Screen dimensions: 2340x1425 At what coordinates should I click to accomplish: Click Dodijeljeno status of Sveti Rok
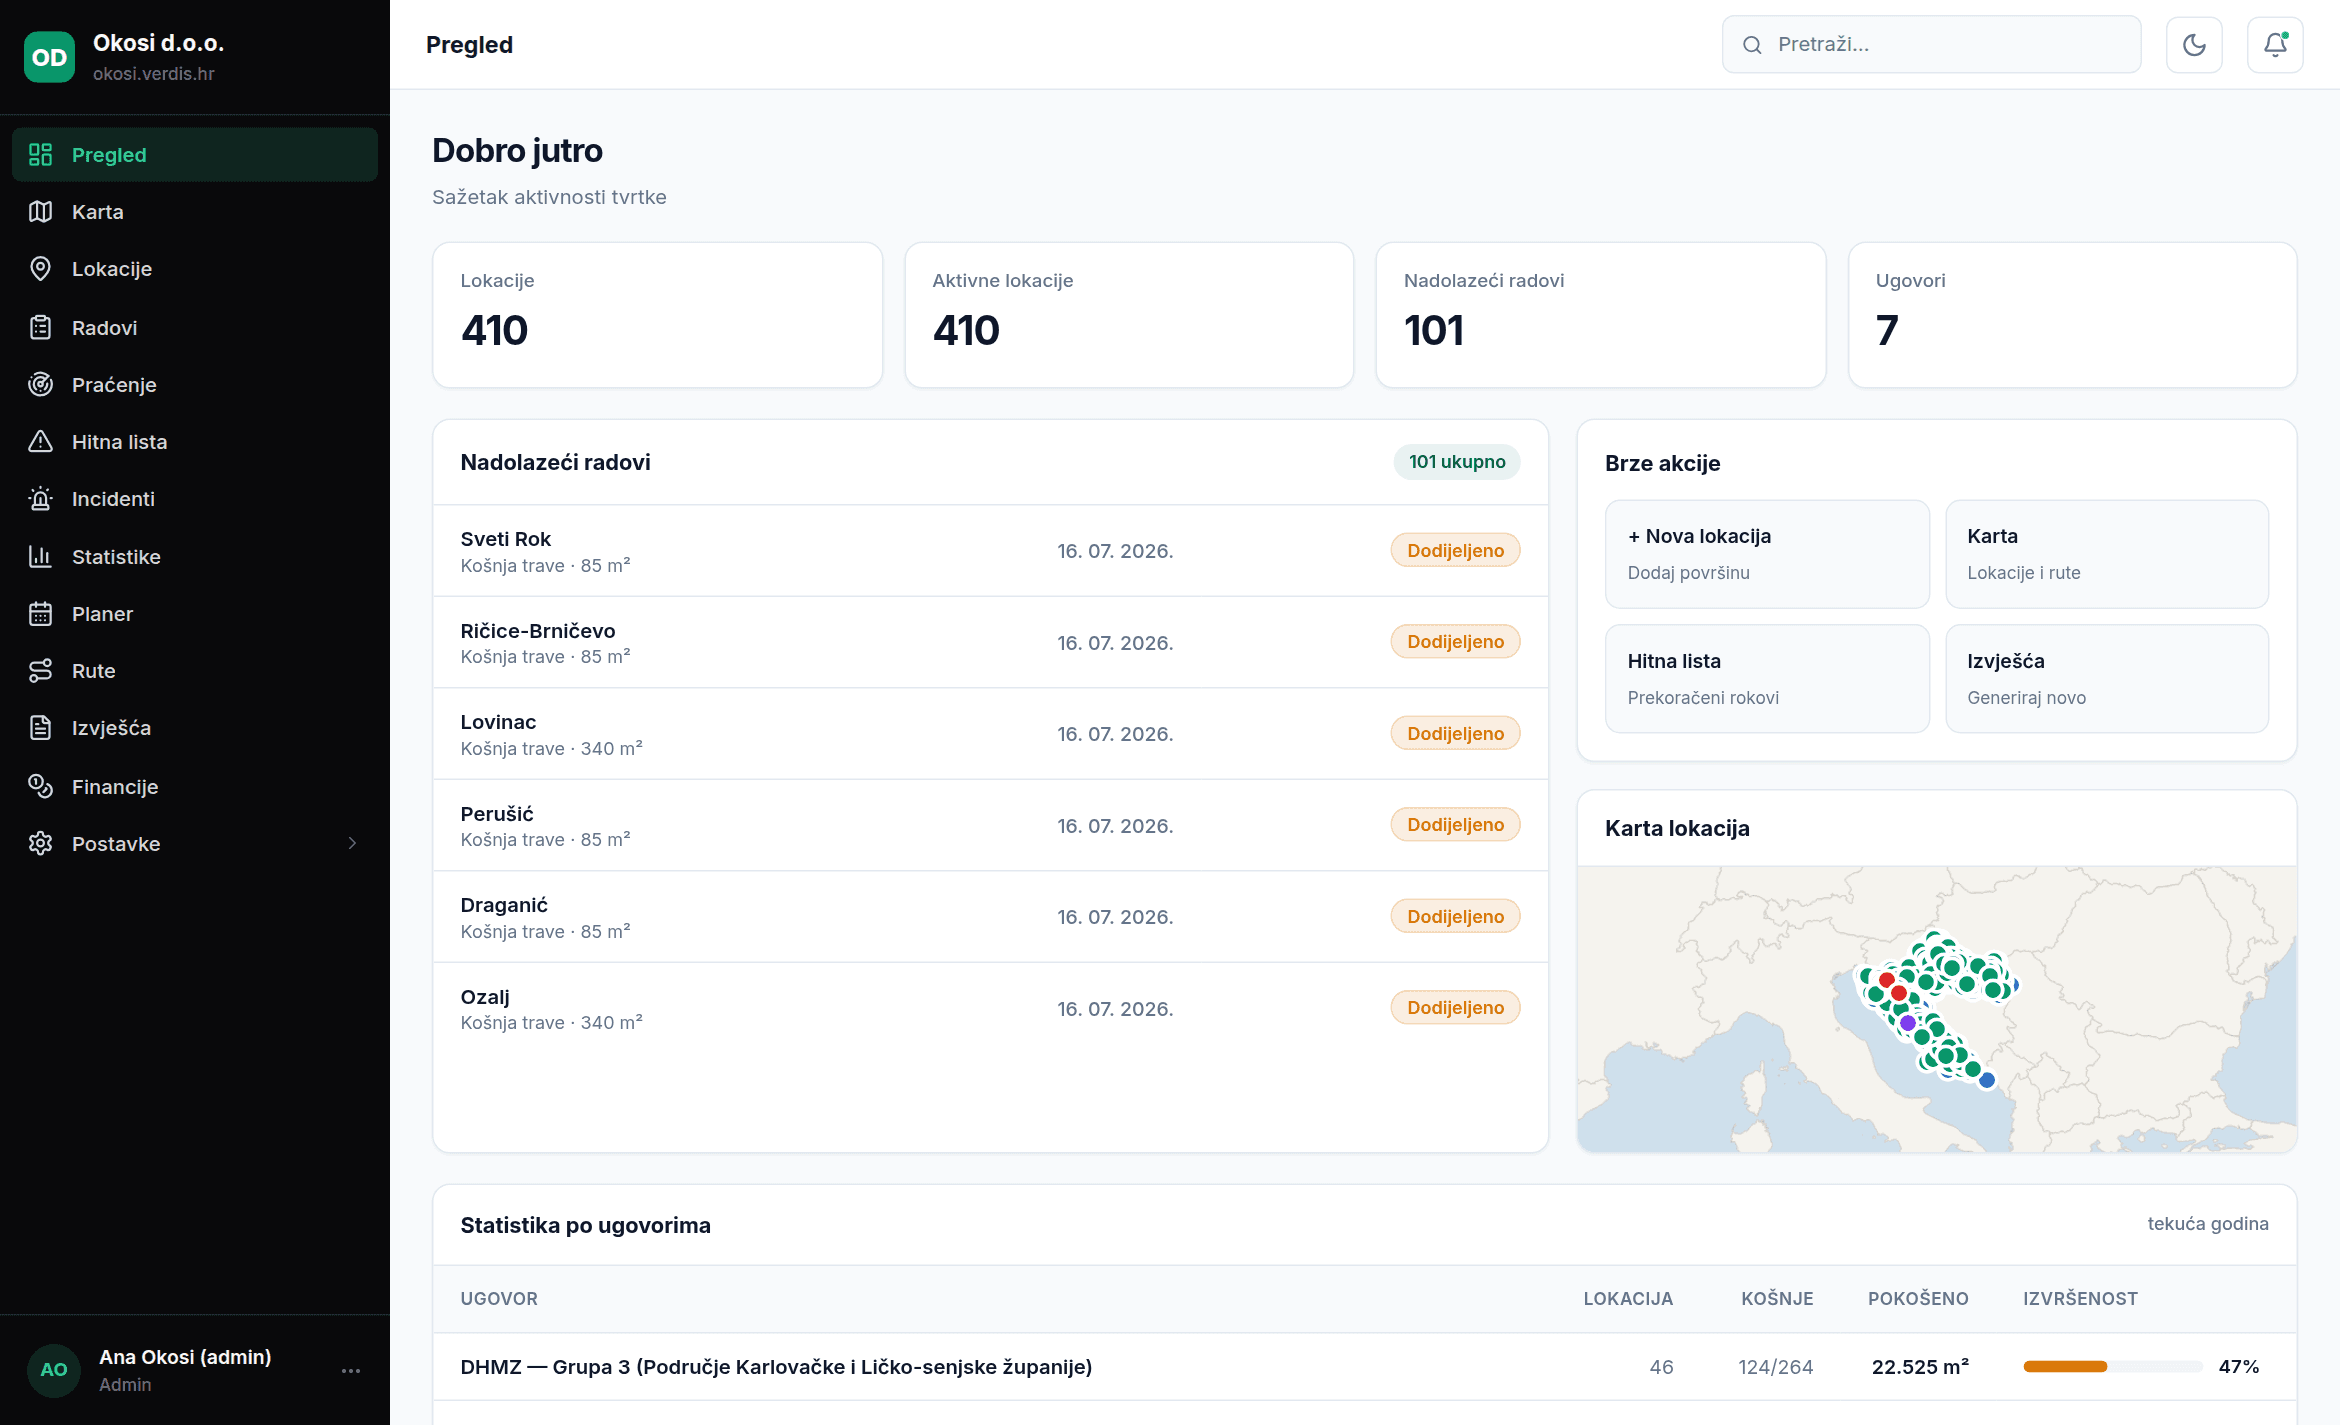pyautogui.click(x=1455, y=551)
